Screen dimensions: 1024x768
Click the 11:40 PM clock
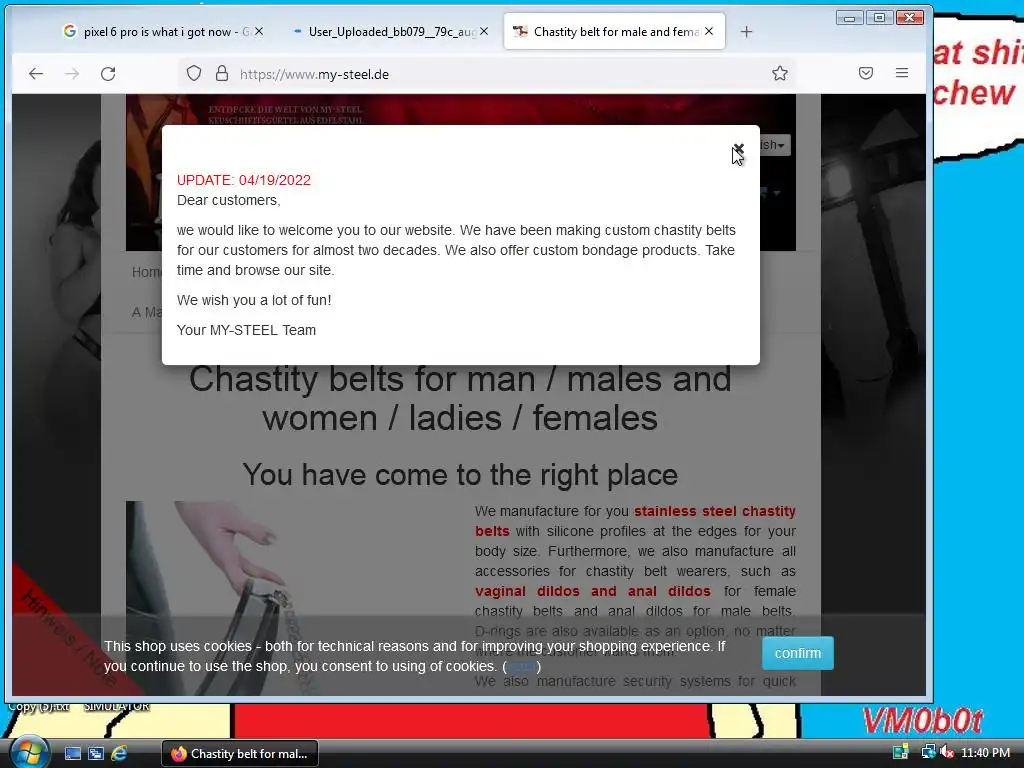(x=985, y=752)
